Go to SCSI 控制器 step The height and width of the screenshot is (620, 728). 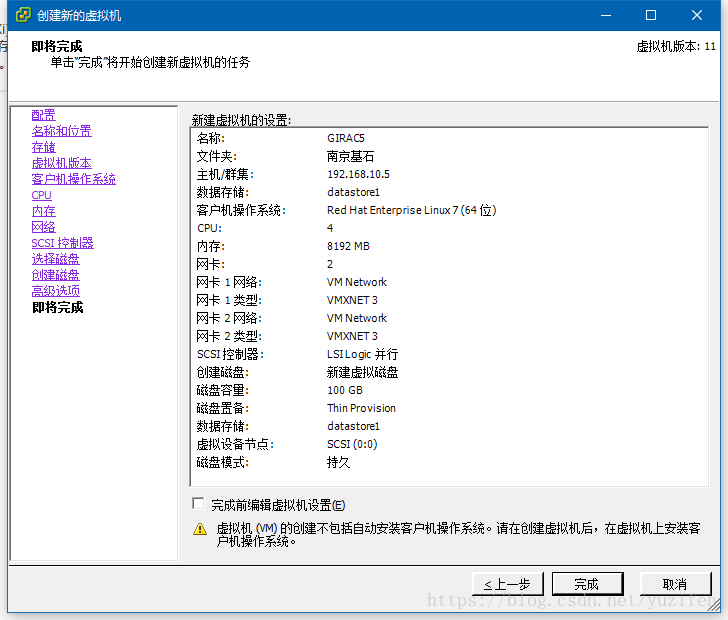(x=63, y=243)
